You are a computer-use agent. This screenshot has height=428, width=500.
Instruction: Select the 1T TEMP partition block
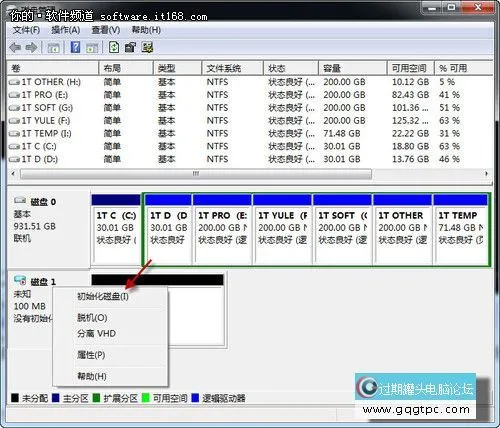point(461,229)
